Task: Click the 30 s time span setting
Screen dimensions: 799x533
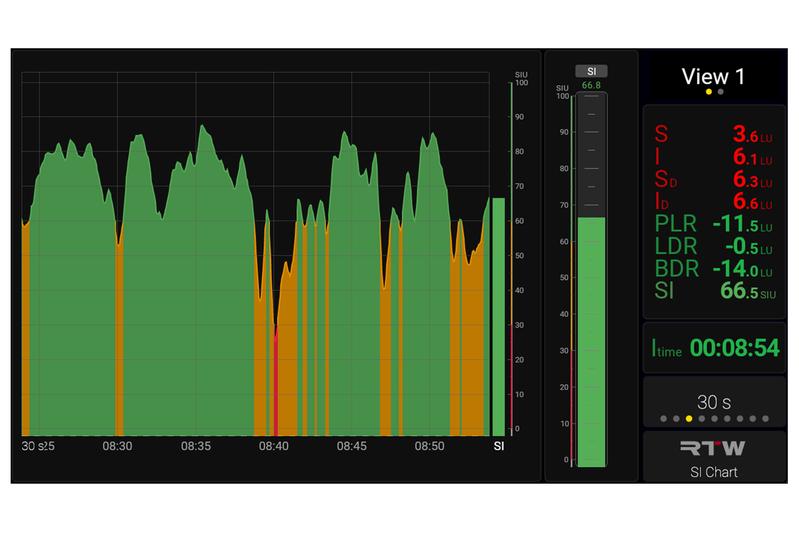Action: click(x=714, y=401)
